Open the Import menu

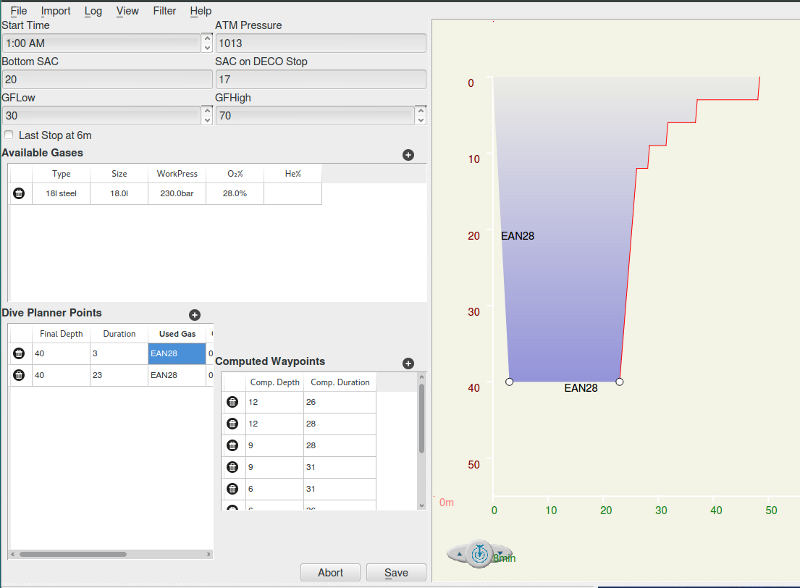point(56,11)
